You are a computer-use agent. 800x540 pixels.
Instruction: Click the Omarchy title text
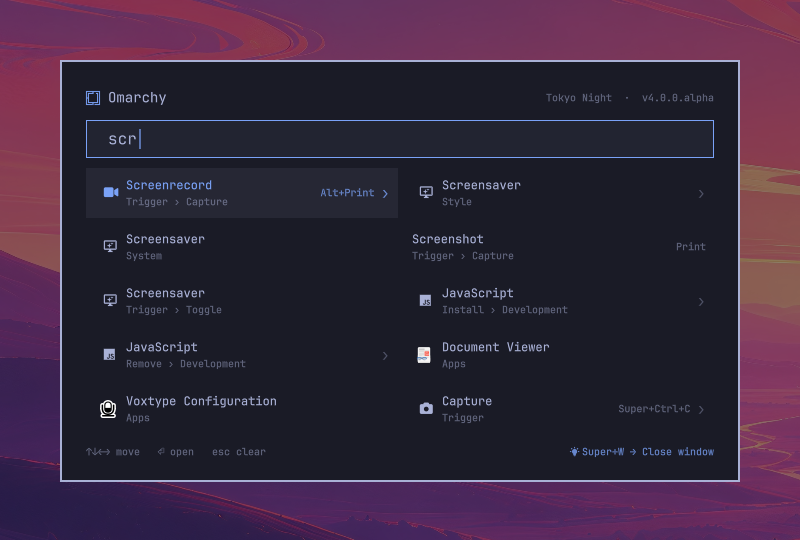point(137,97)
